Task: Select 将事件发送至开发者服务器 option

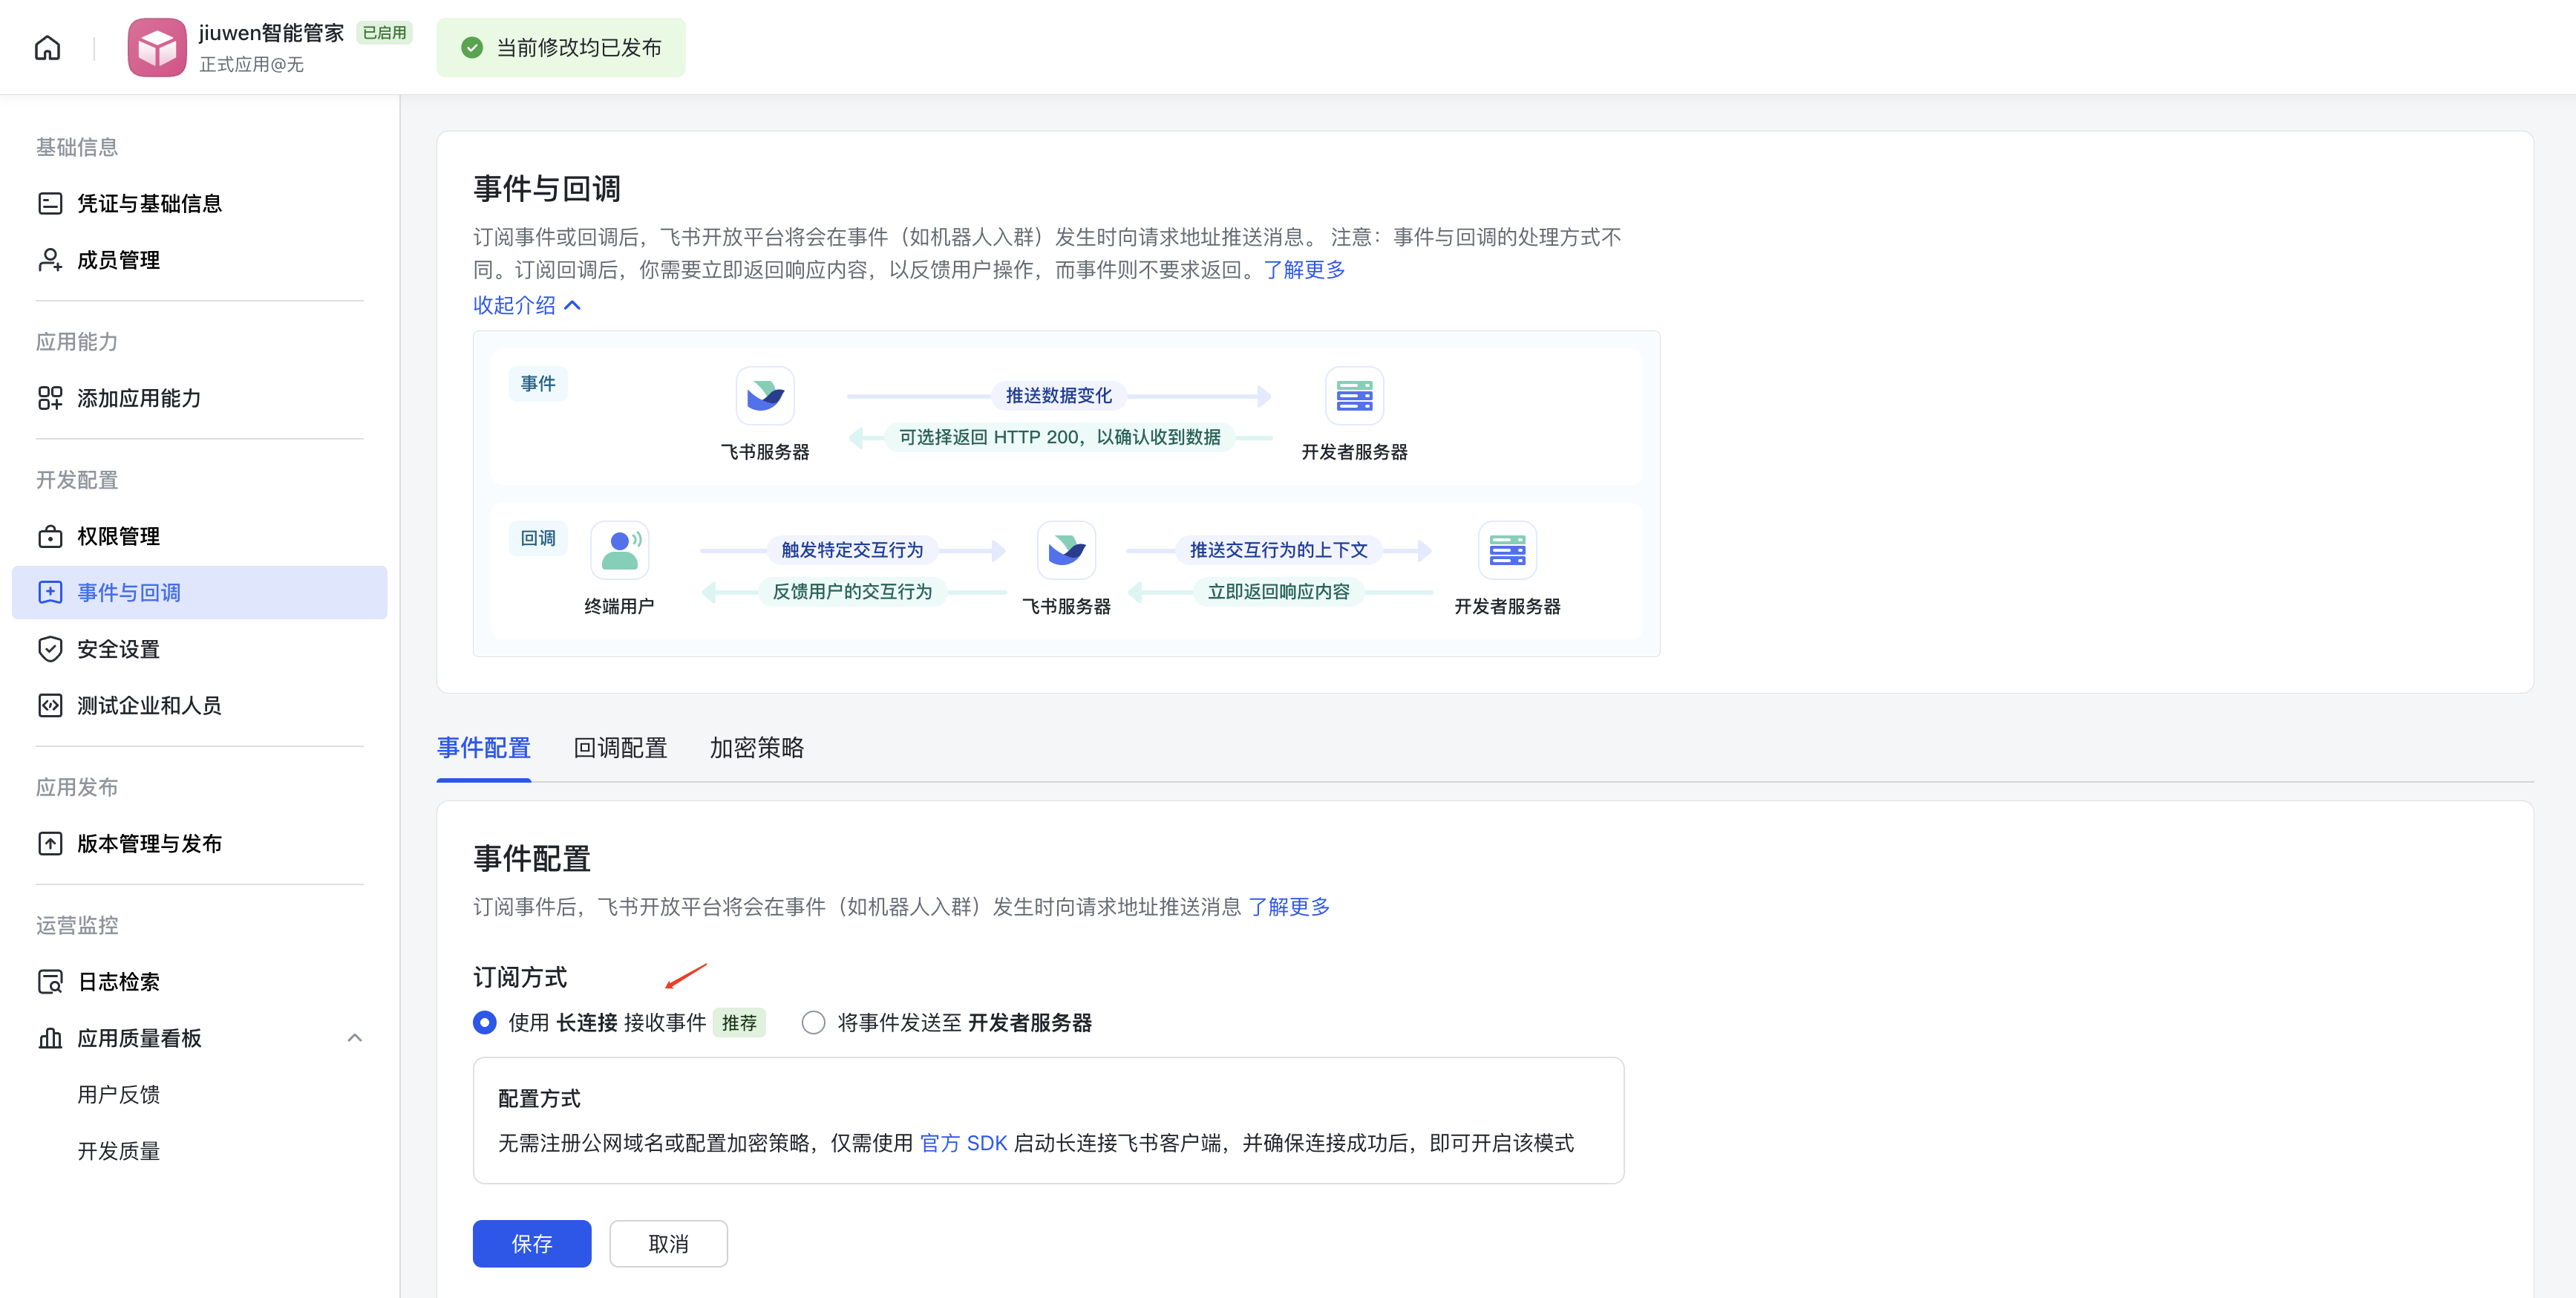Action: click(813, 1022)
